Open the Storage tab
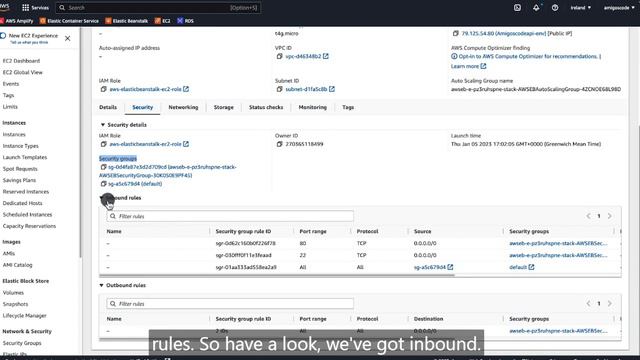The width and height of the screenshot is (640, 360). point(224,107)
